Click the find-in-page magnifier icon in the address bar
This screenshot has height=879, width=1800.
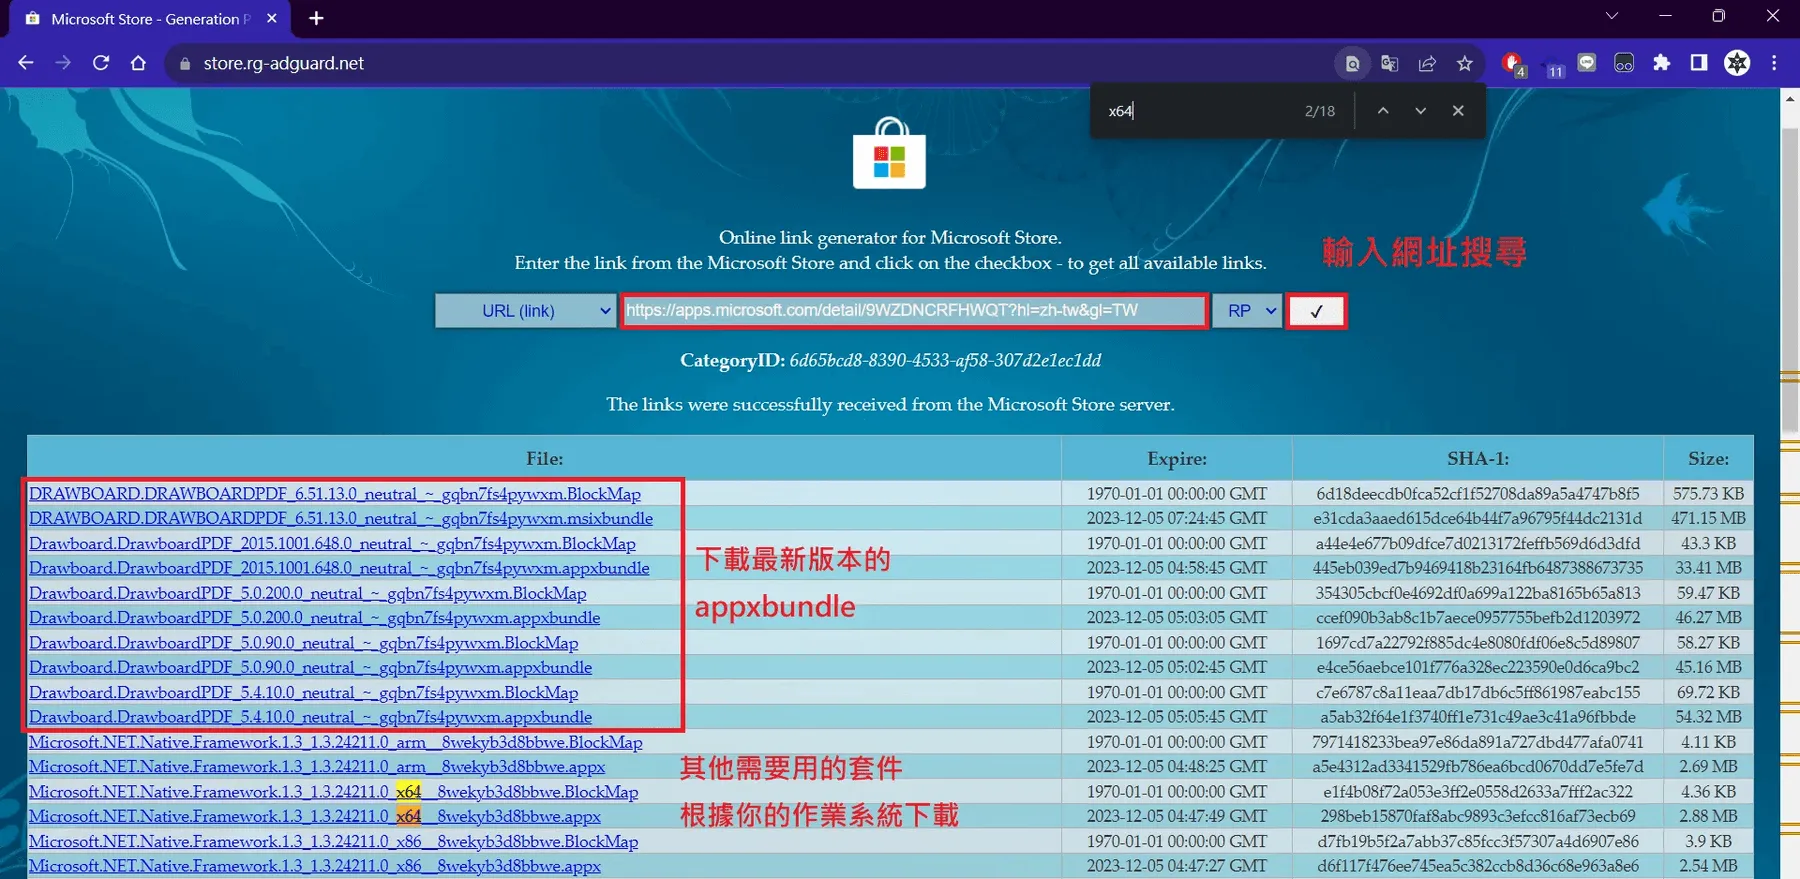1352,63
